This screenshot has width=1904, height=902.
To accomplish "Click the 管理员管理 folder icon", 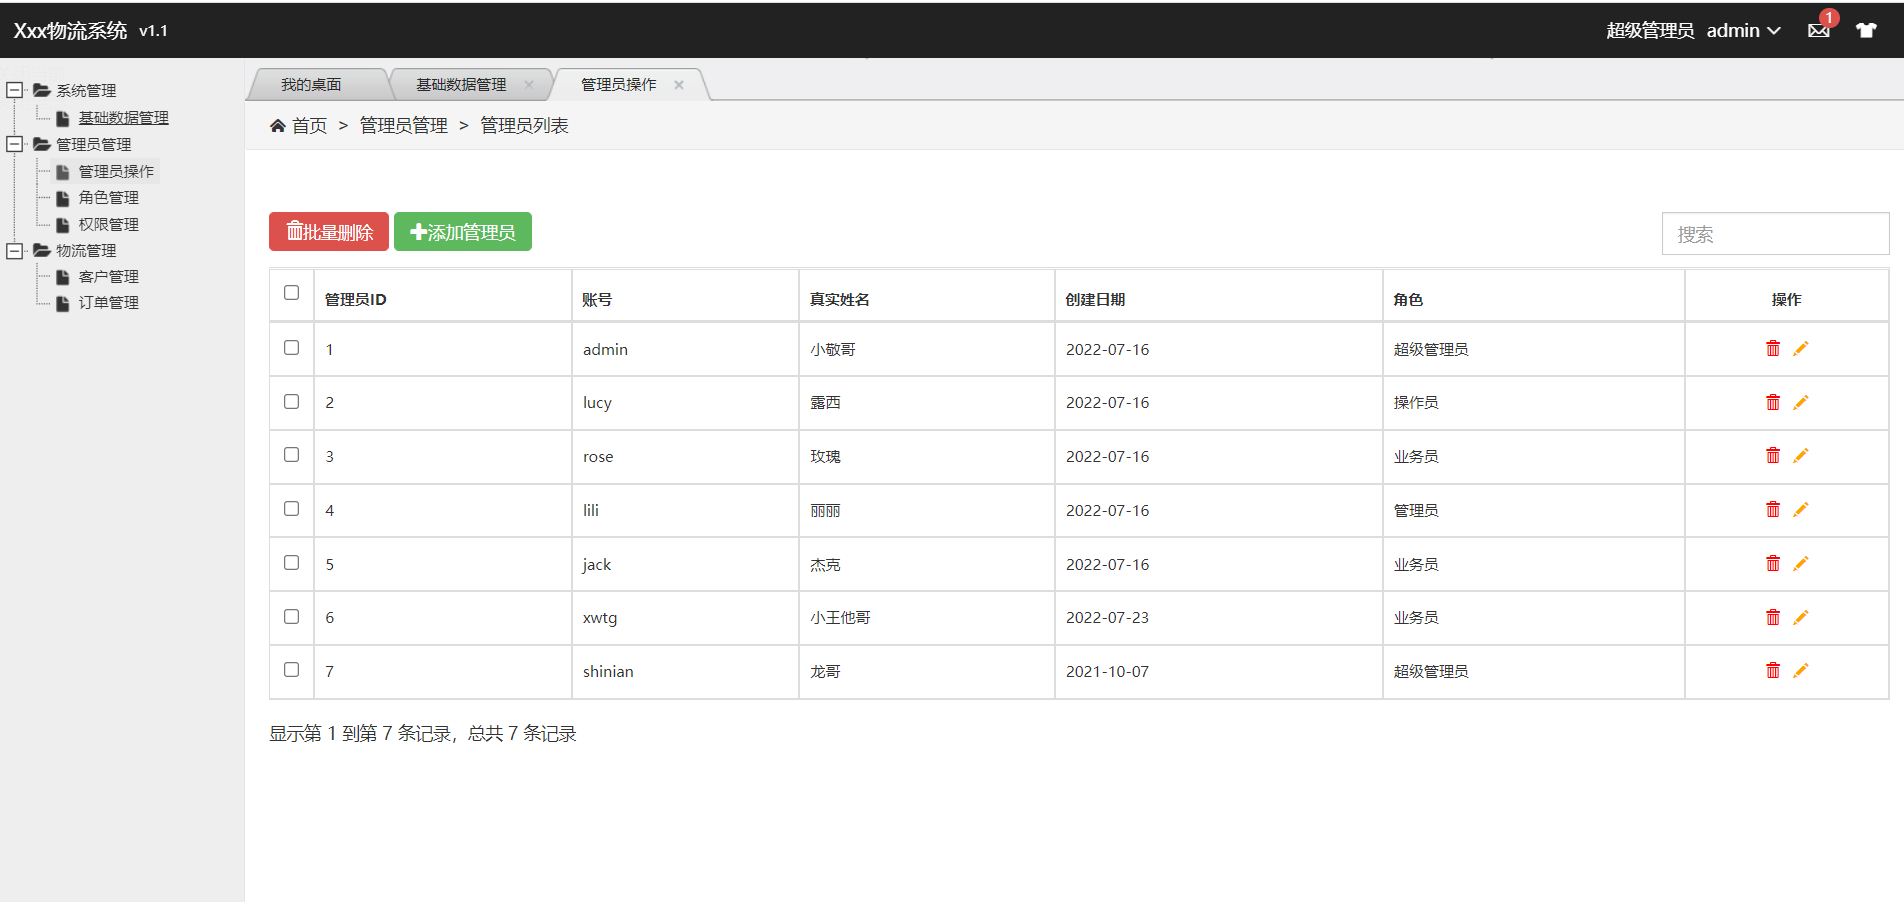I will tap(42, 144).
